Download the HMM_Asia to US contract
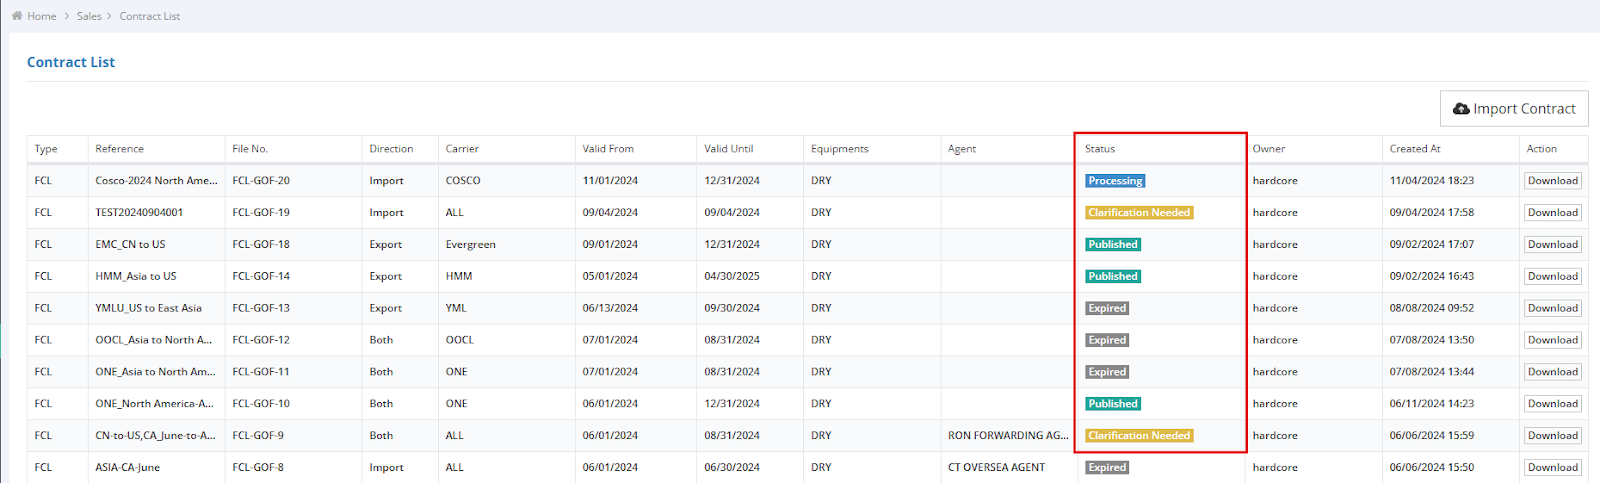 pos(1552,277)
